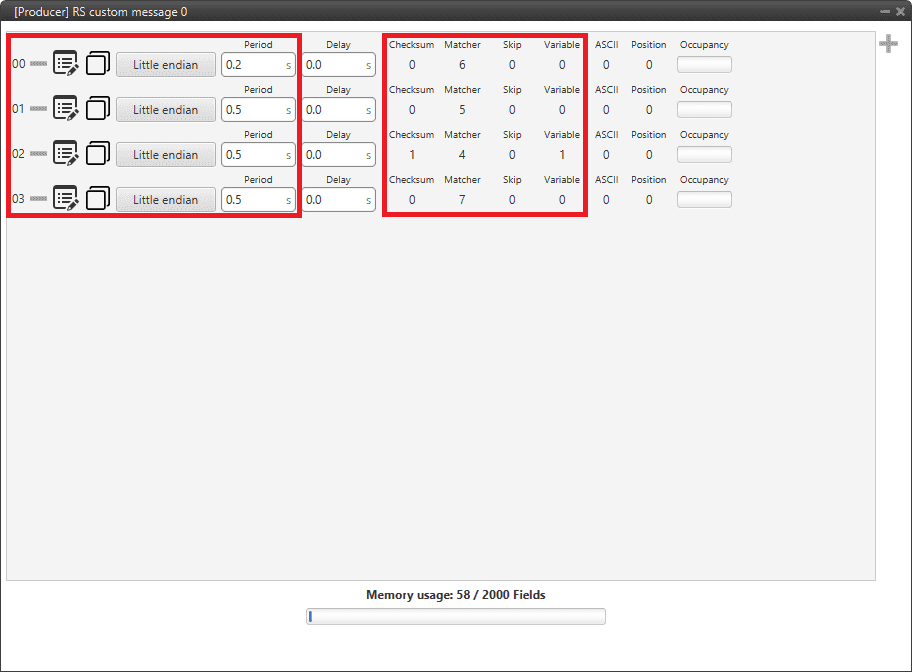Open the edit message icon for row 03
The height and width of the screenshot is (672, 912).
tap(66, 199)
